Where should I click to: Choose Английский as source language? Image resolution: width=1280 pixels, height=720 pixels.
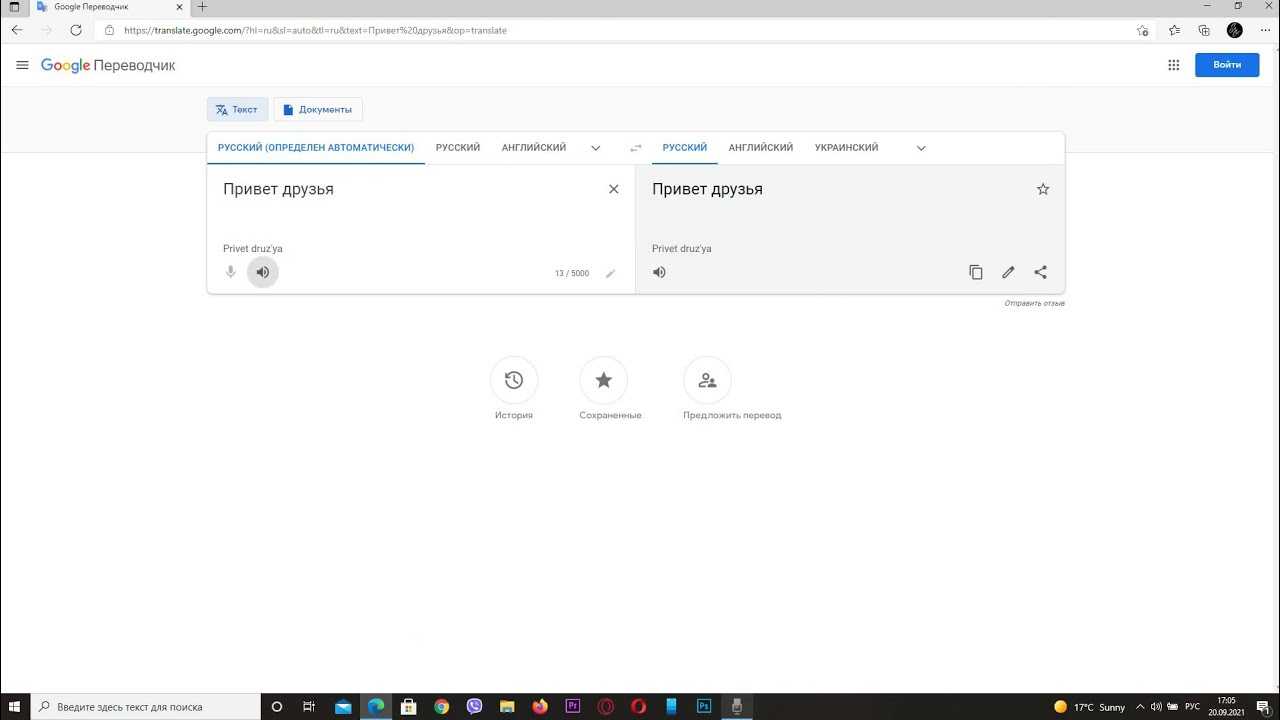click(534, 148)
